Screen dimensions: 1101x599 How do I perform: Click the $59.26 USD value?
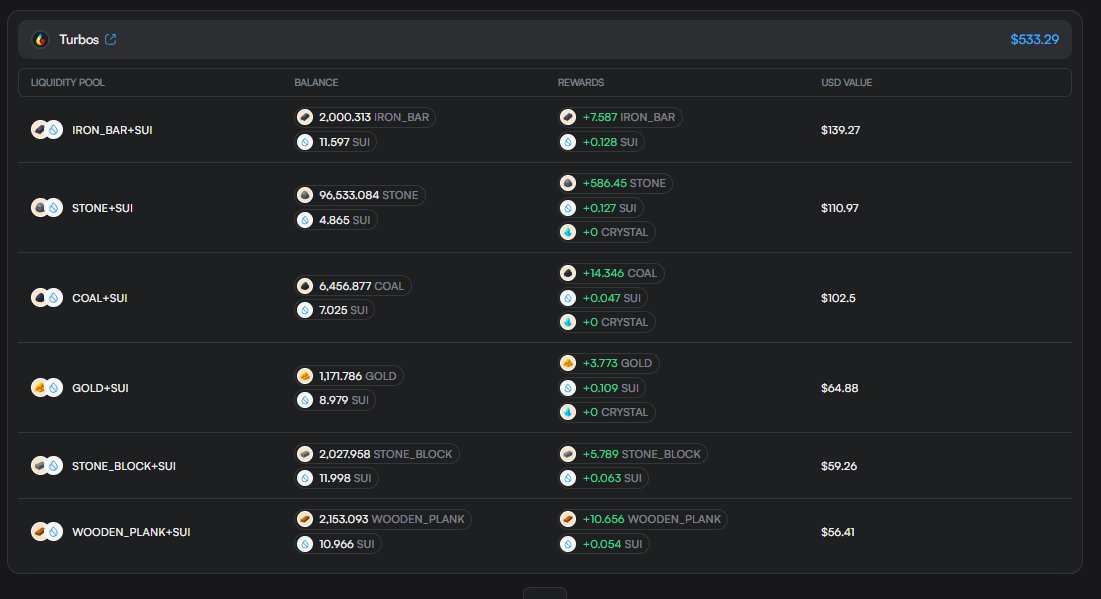click(x=839, y=466)
